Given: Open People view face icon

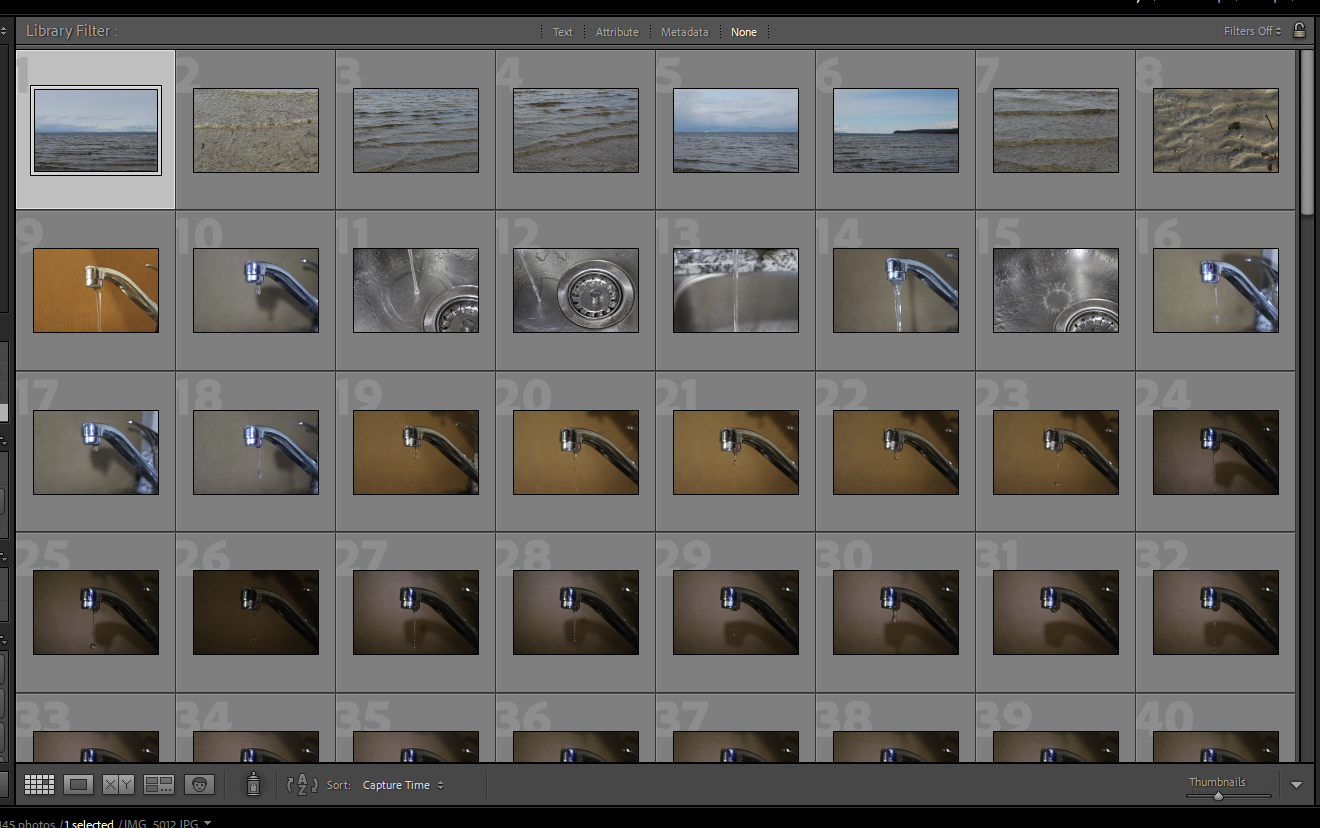Looking at the screenshot, I should point(199,785).
